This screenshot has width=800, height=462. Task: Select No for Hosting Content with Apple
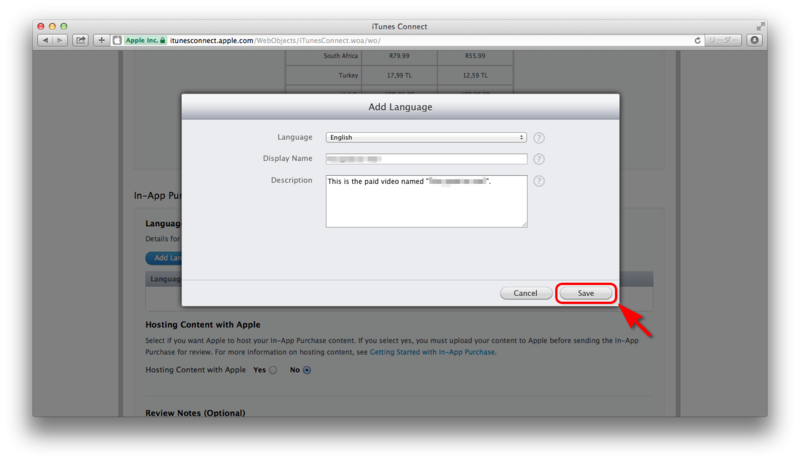coord(307,370)
